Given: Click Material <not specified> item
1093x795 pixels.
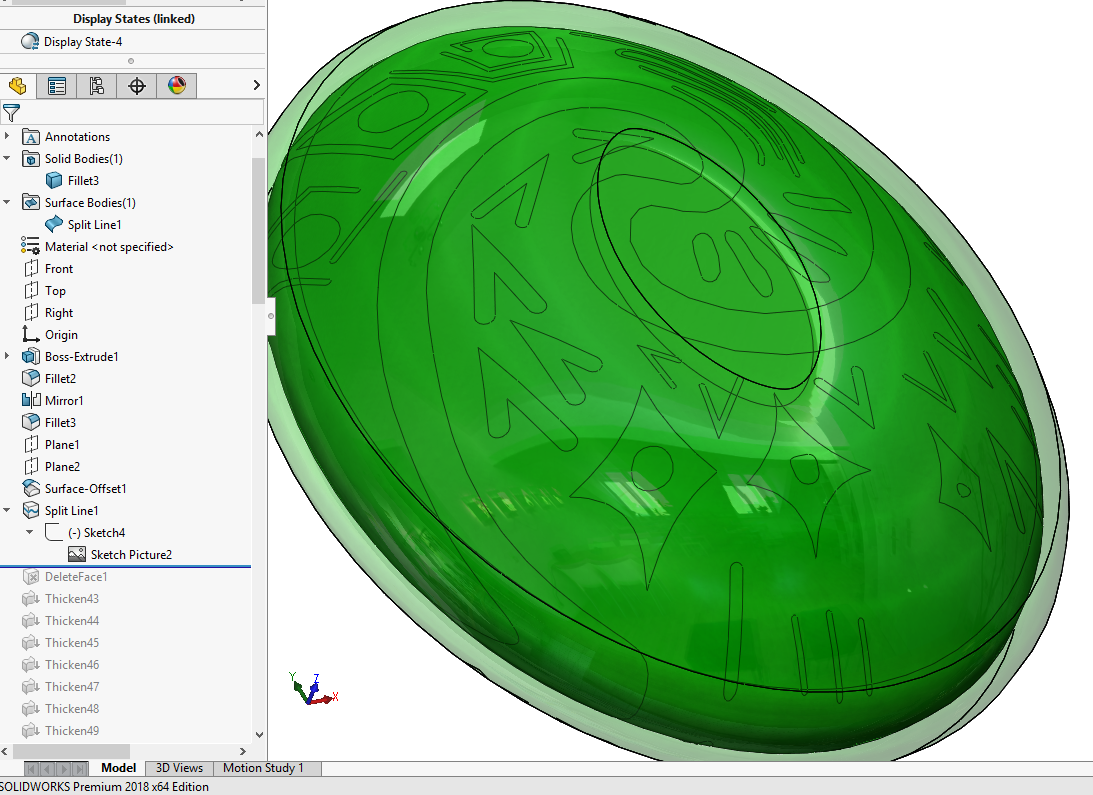Looking at the screenshot, I should (x=109, y=247).
